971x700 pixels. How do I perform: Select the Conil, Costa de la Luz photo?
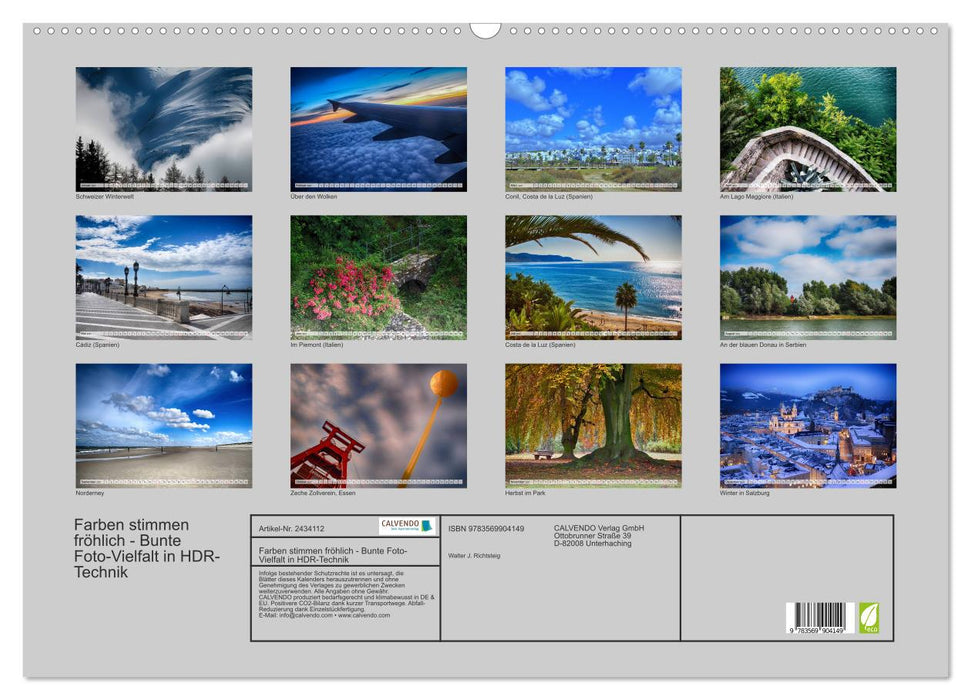593,129
